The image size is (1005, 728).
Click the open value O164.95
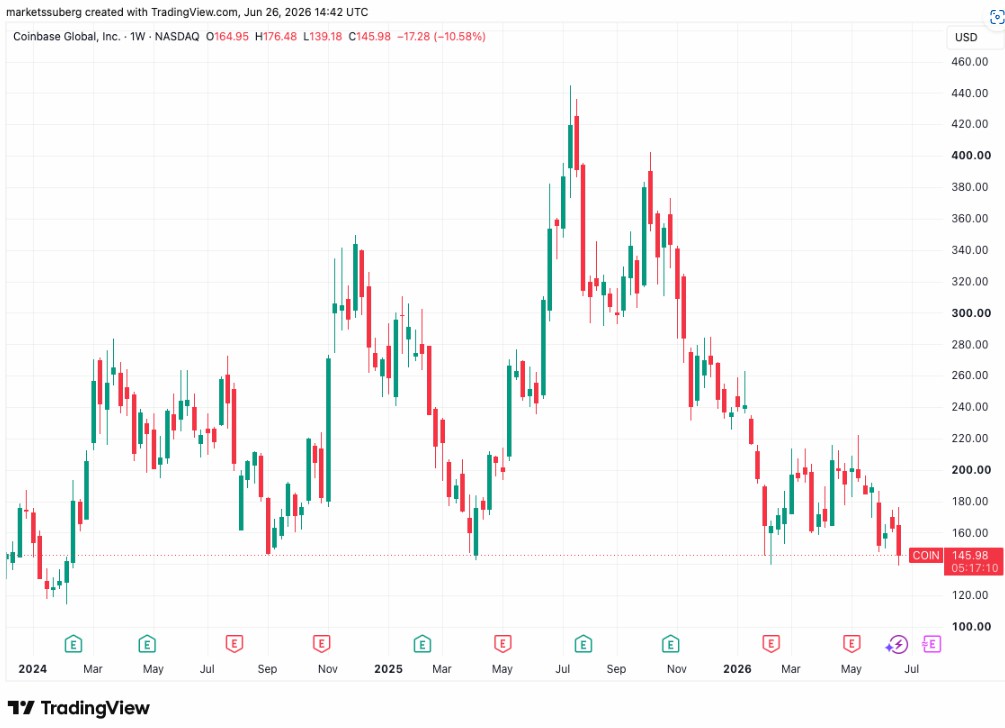click(x=227, y=37)
